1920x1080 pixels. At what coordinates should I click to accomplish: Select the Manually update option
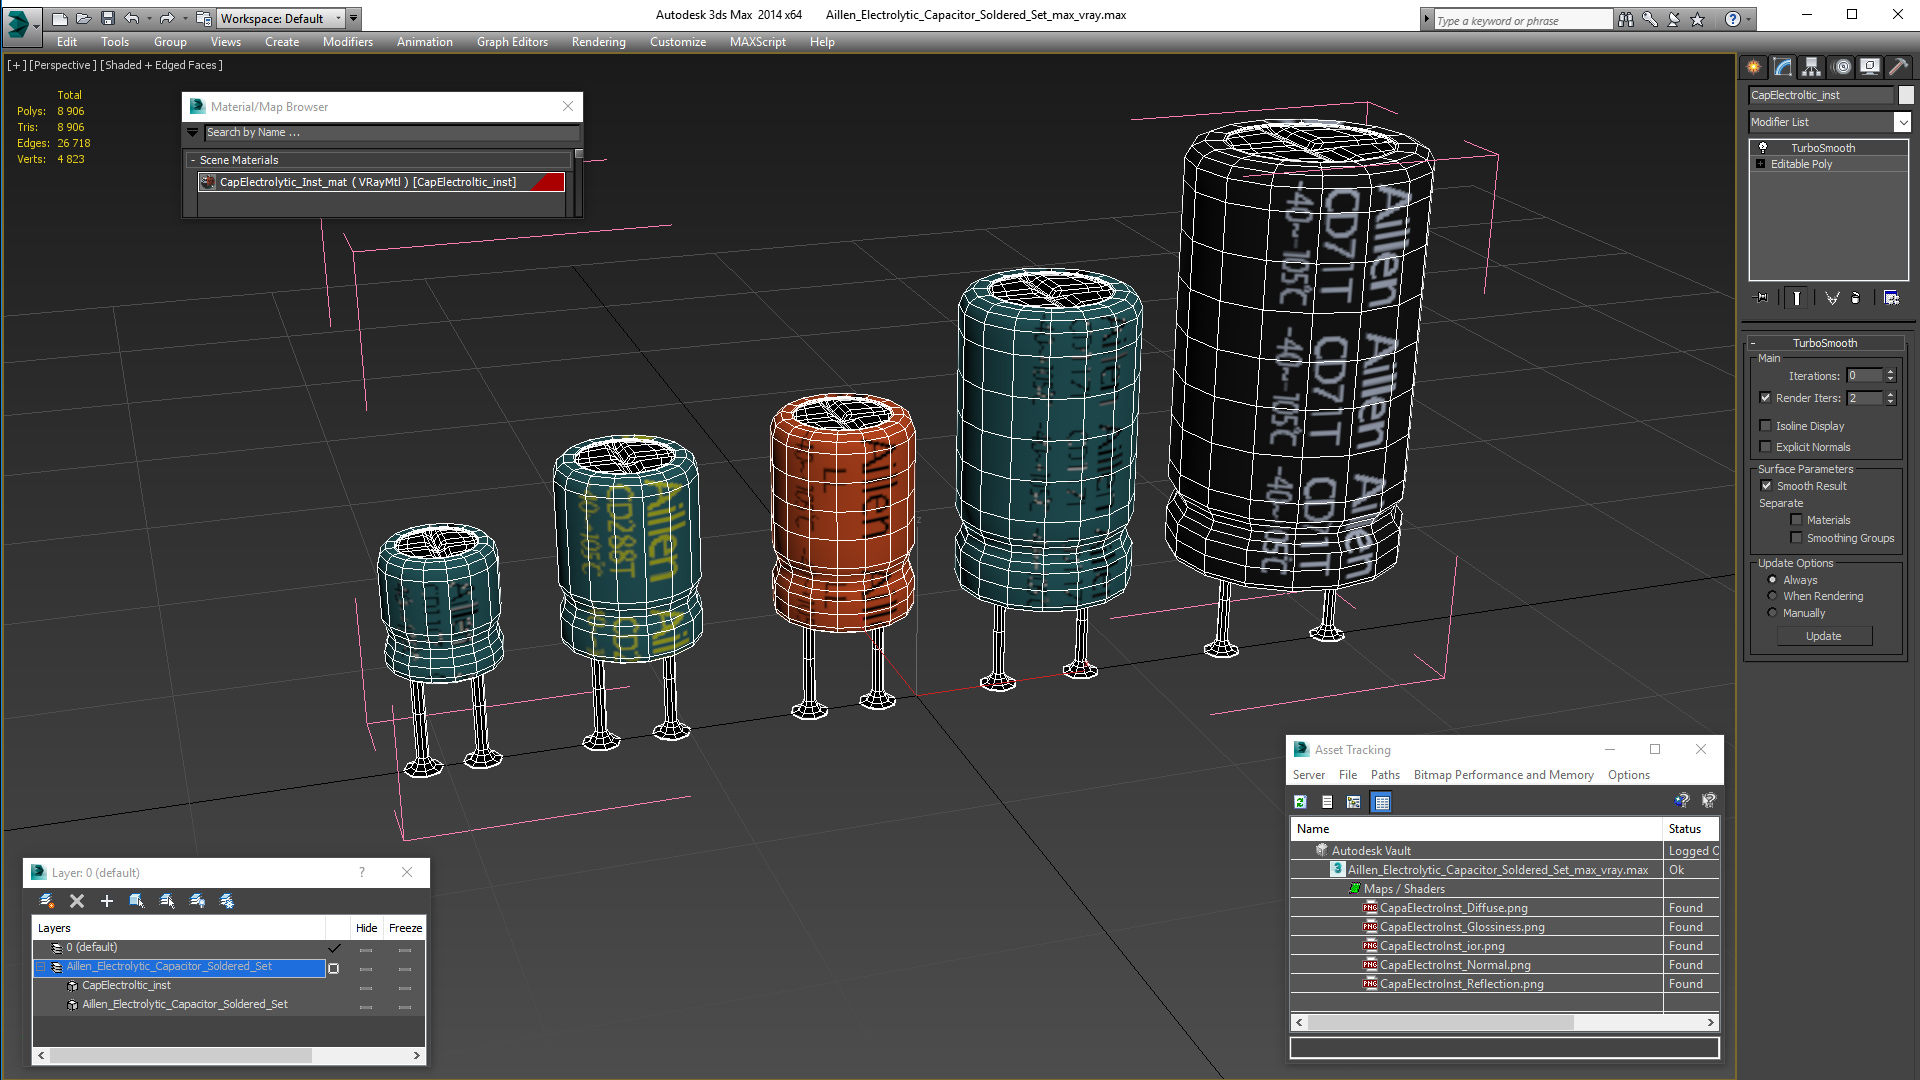(x=1772, y=613)
